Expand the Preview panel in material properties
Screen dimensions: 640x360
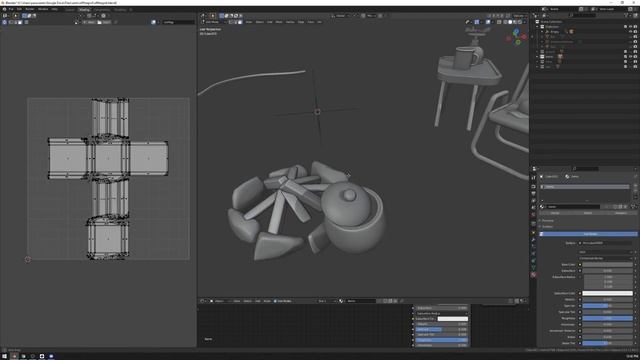point(547,220)
